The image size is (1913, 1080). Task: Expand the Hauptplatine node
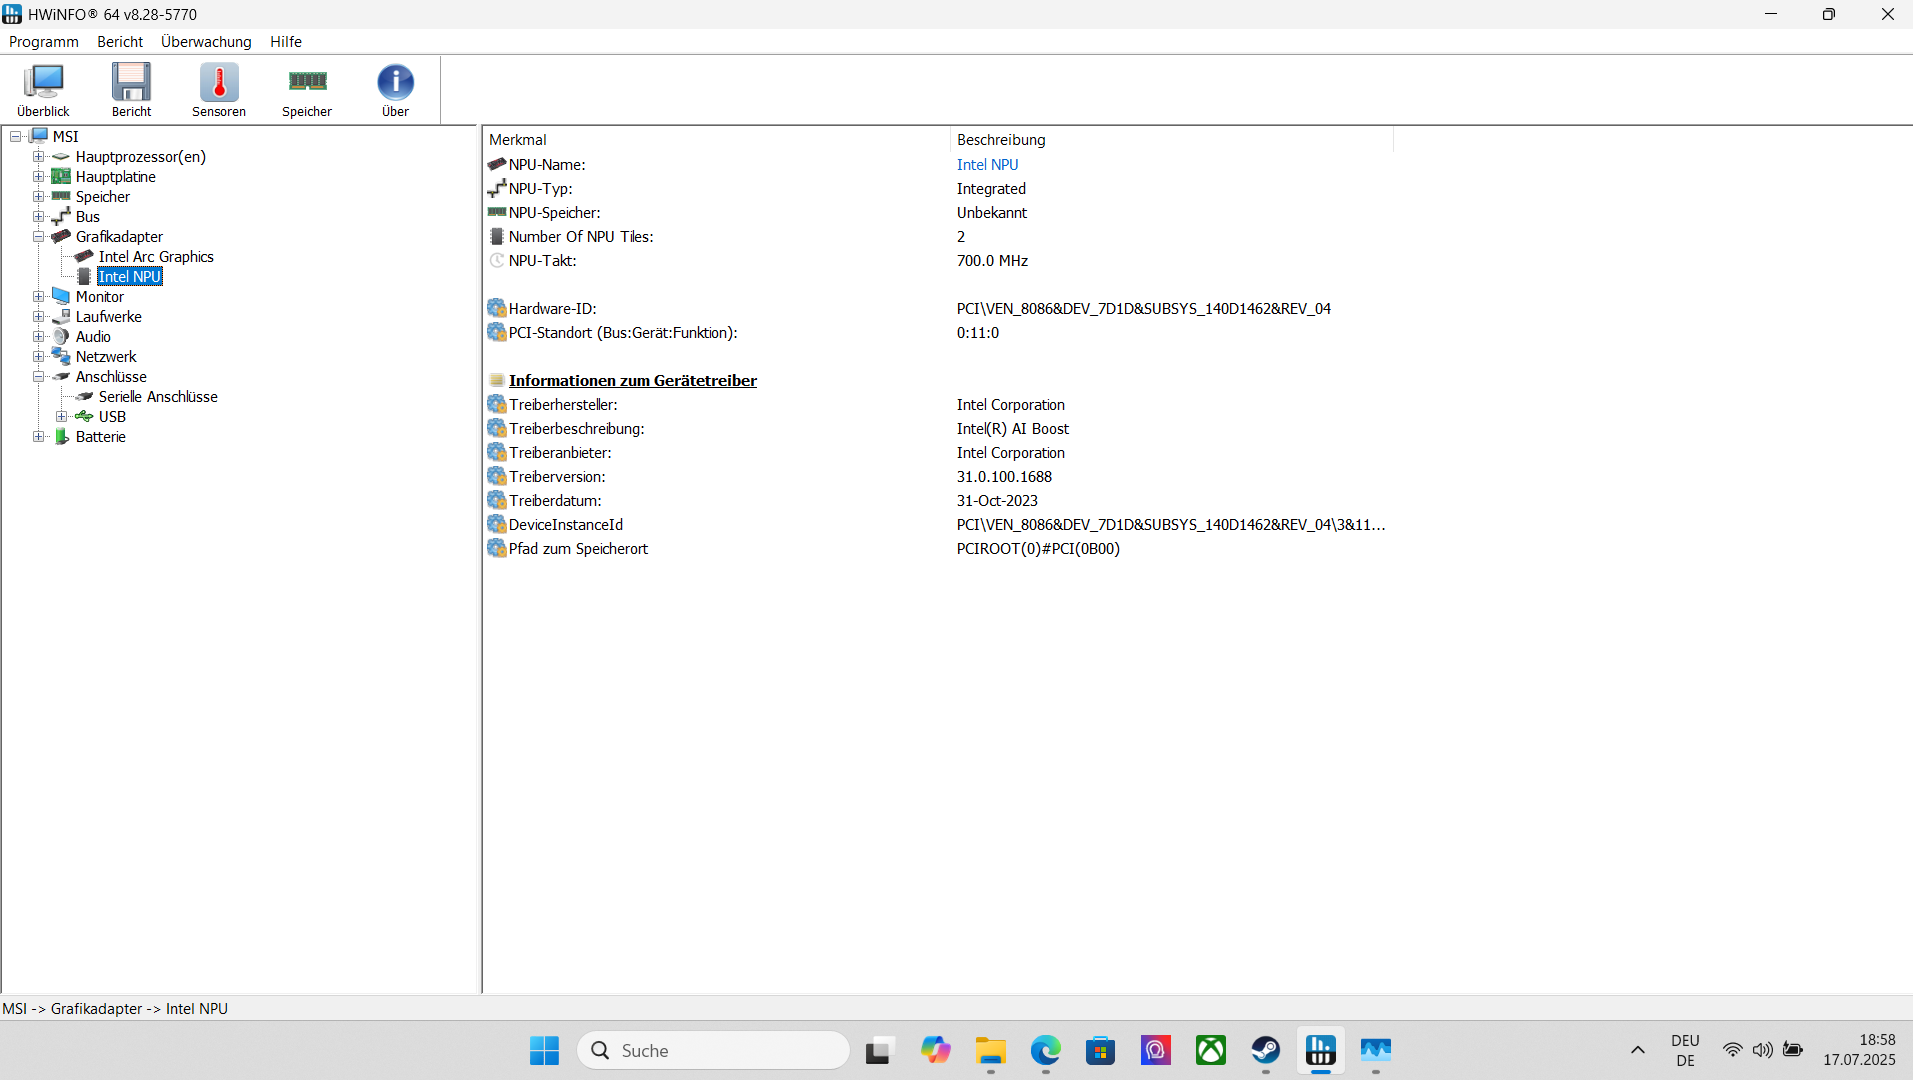[38, 177]
